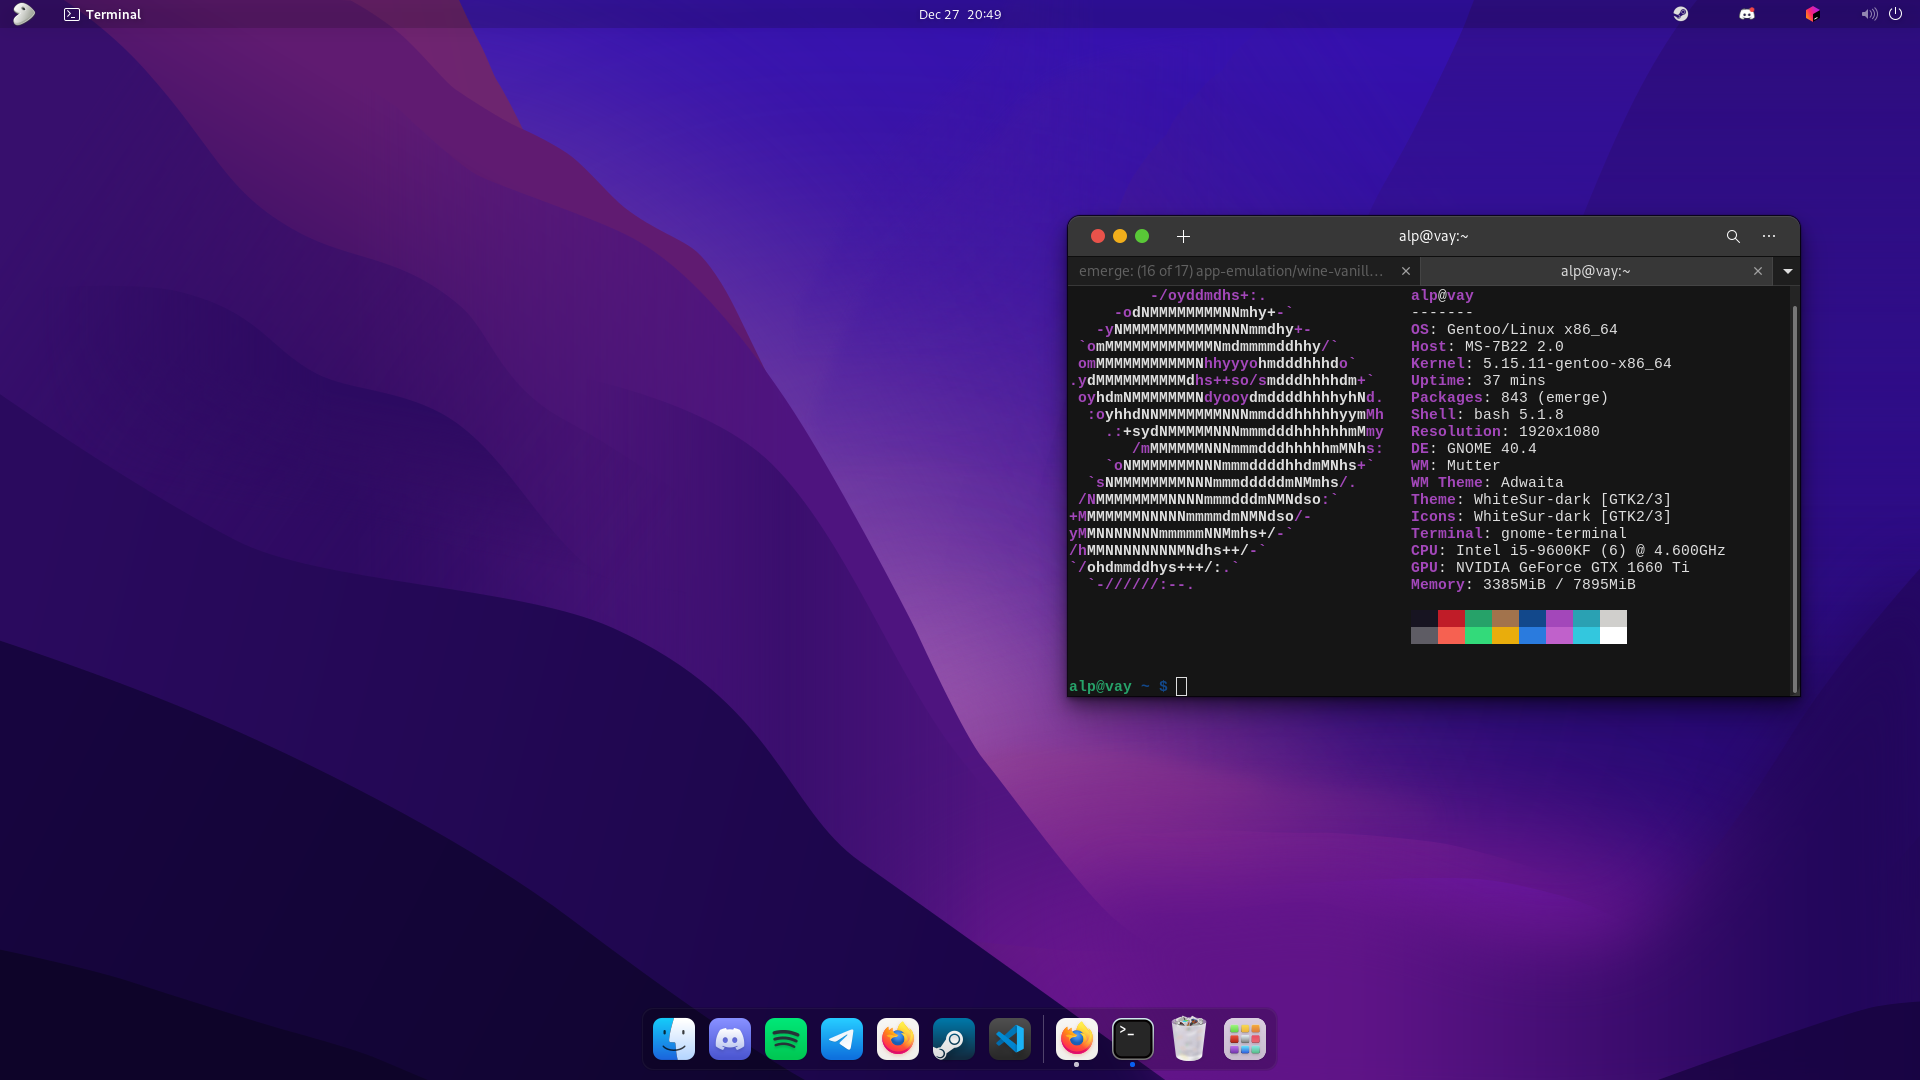The image size is (1920, 1080).
Task: Open the terminal three-dots menu
Action: [x=1769, y=237]
